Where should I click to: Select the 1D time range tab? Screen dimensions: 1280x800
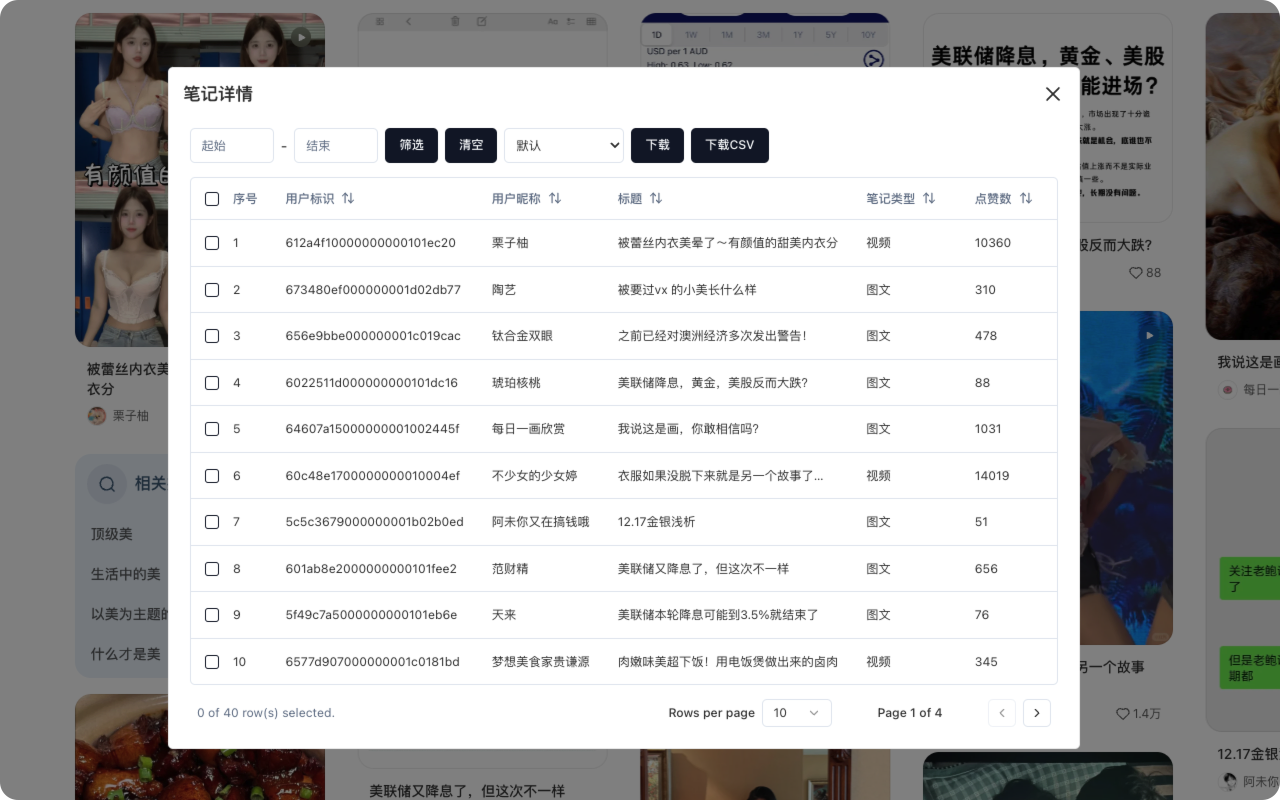point(656,34)
